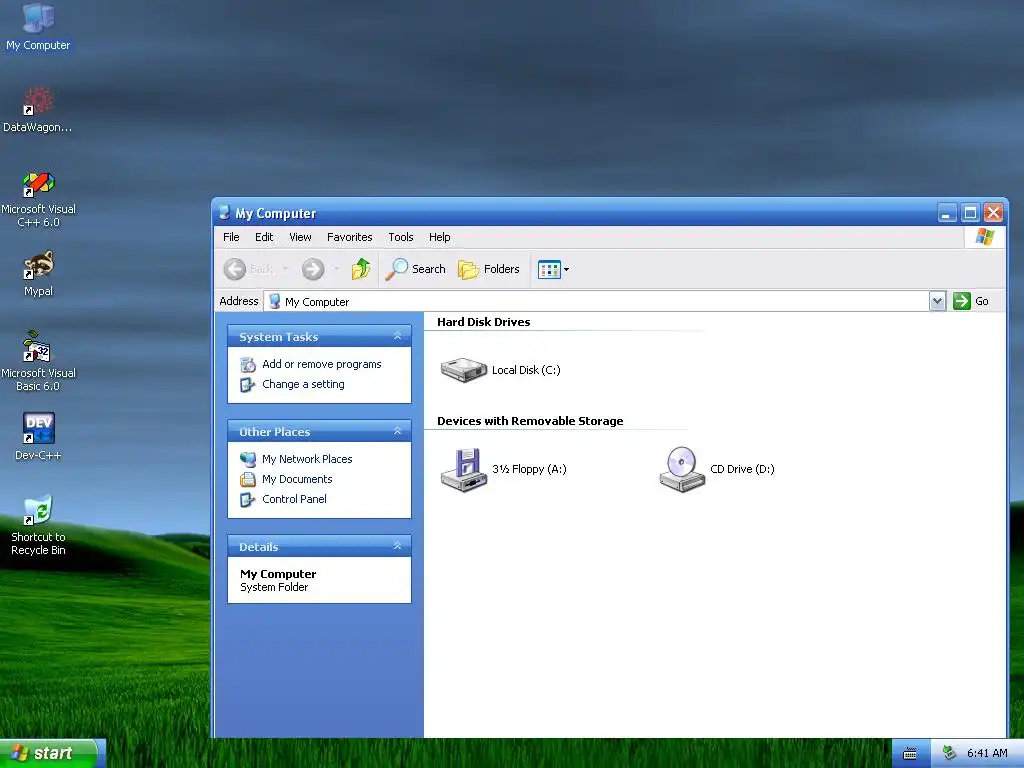Open Control Panel link
Image resolution: width=1024 pixels, height=768 pixels.
[294, 499]
